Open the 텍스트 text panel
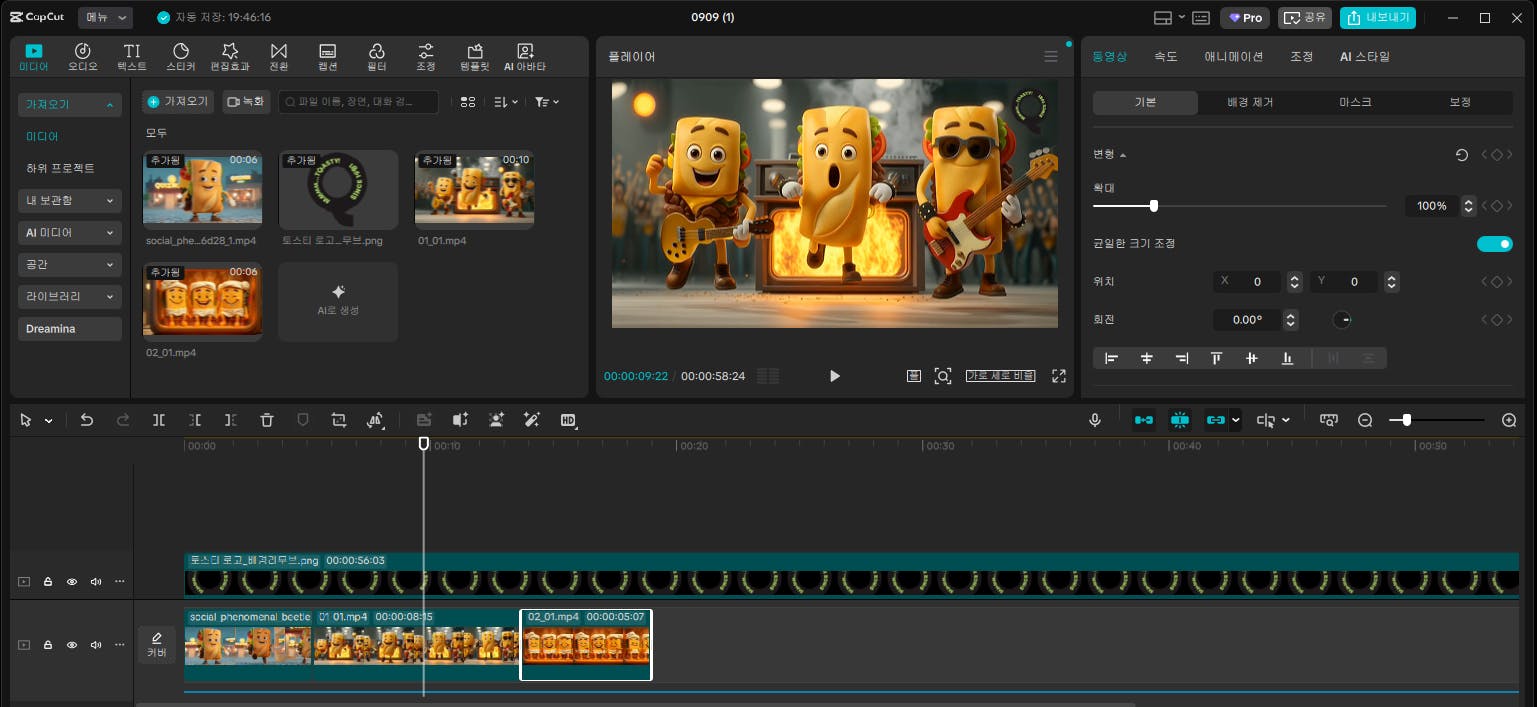Viewport: 1537px width, 707px height. [x=132, y=57]
